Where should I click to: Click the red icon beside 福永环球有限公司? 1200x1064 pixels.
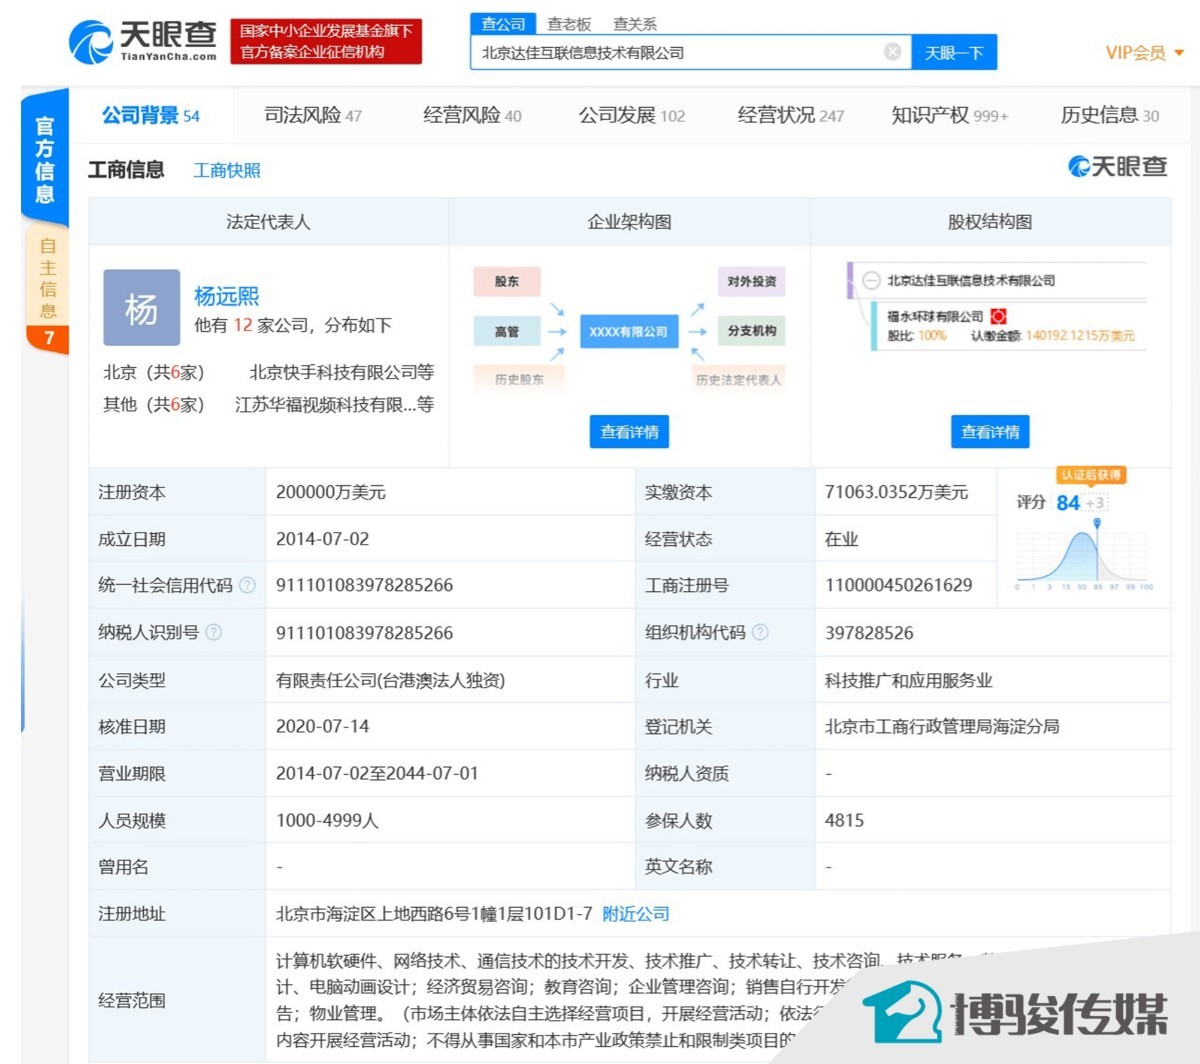tap(998, 316)
